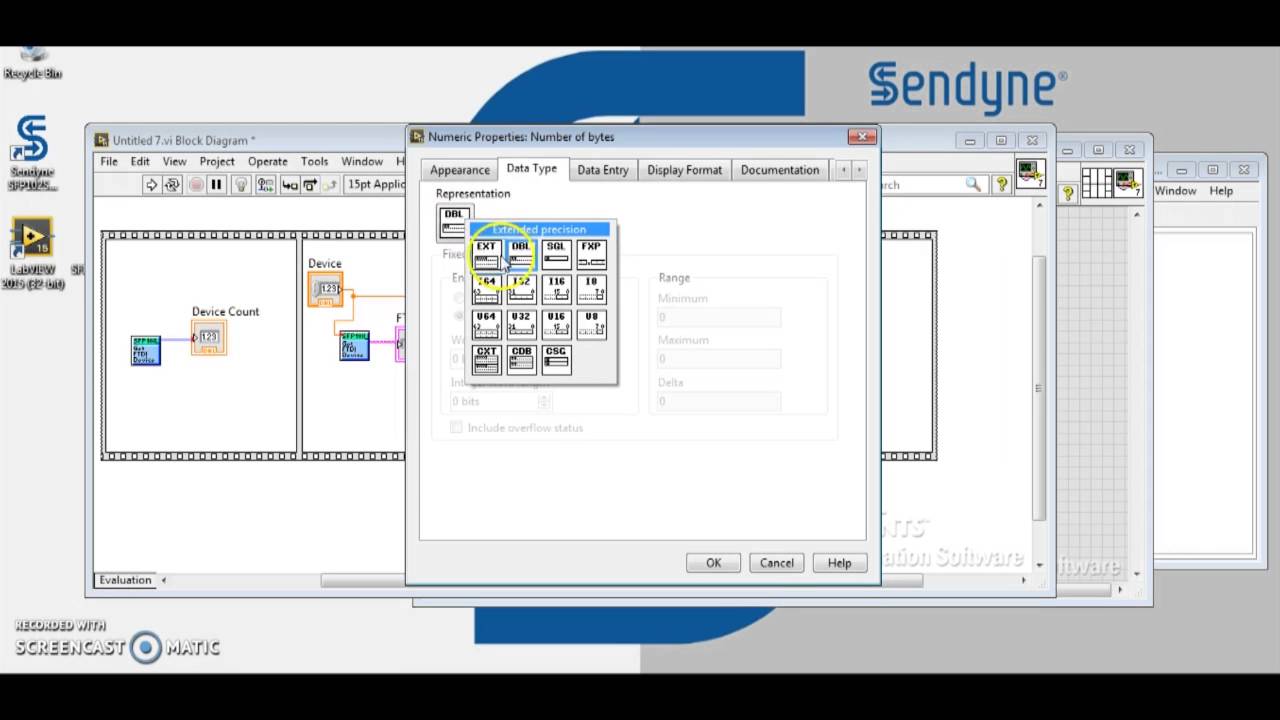Screen dimensions: 1280x720
Task: Choose I8 byte integer representation
Action: click(591, 289)
